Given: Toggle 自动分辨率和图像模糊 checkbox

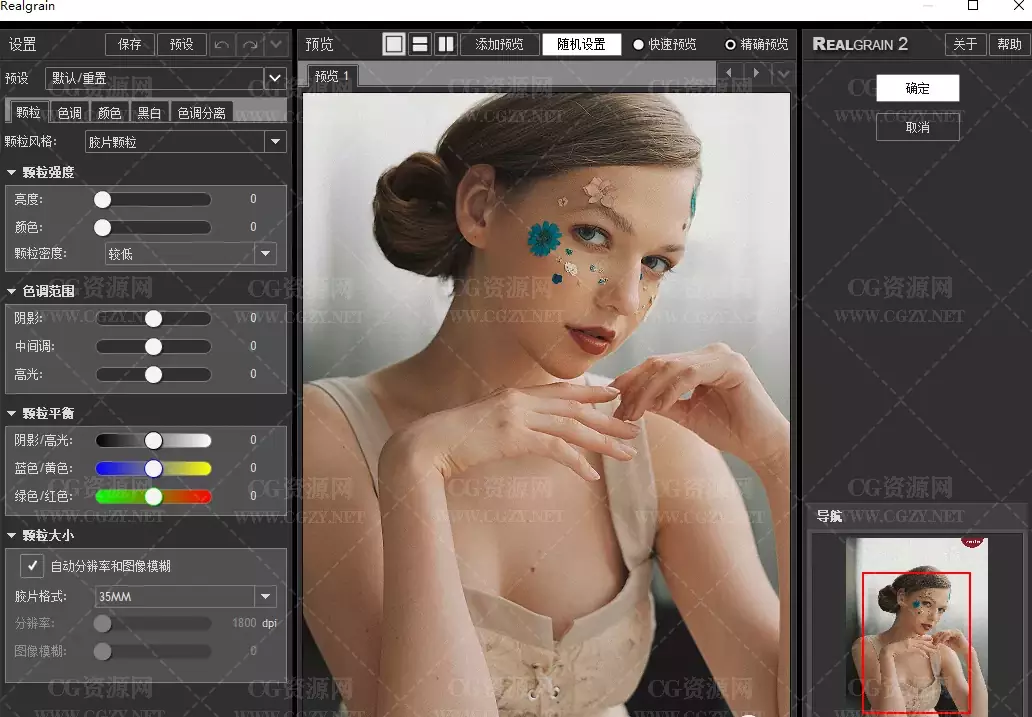Looking at the screenshot, I should [x=32, y=566].
